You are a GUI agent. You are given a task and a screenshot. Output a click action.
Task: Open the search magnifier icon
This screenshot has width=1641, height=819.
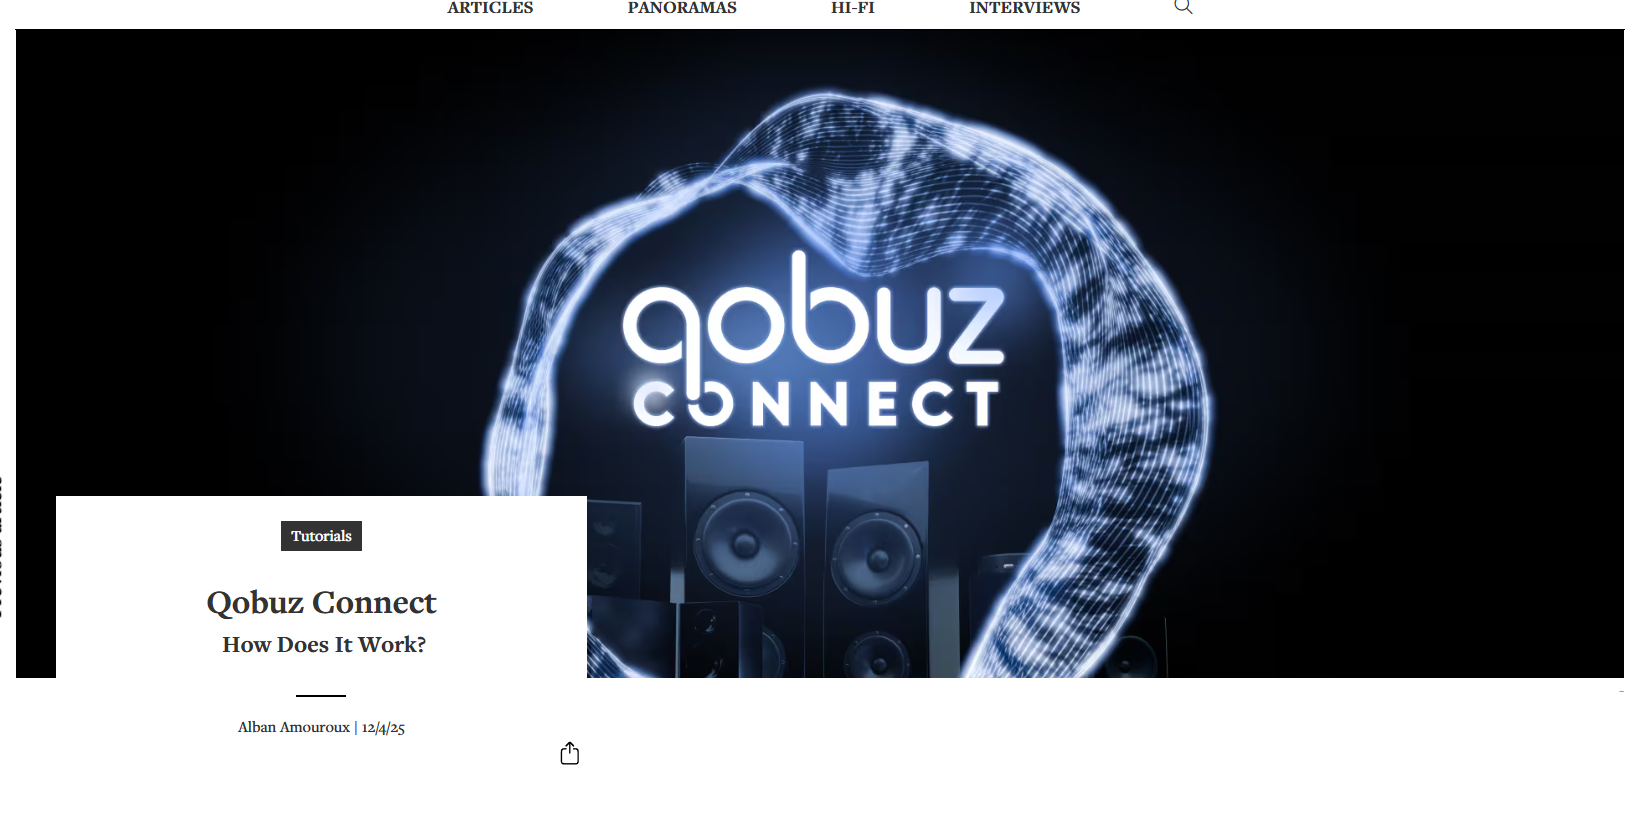tap(1183, 6)
